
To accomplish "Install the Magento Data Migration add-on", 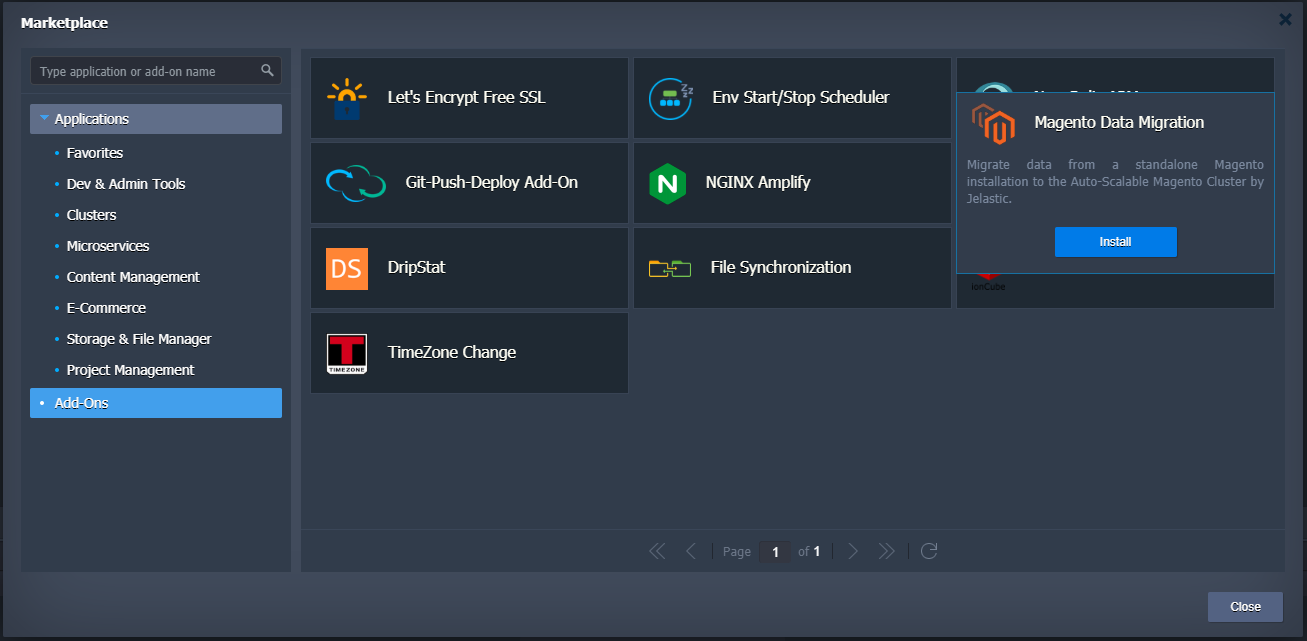I will (x=1115, y=242).
